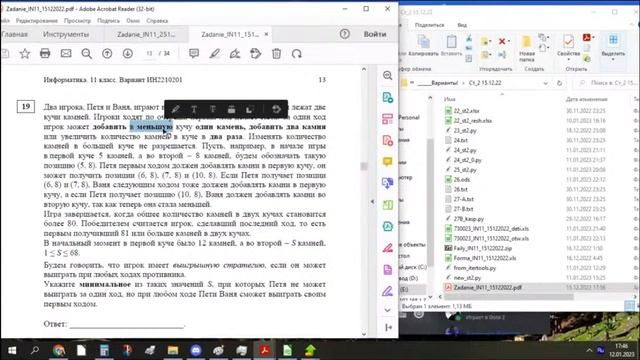Select the highlight text pen in Acrobat toolbar
Screen dimensions: 640x360
coord(215,53)
